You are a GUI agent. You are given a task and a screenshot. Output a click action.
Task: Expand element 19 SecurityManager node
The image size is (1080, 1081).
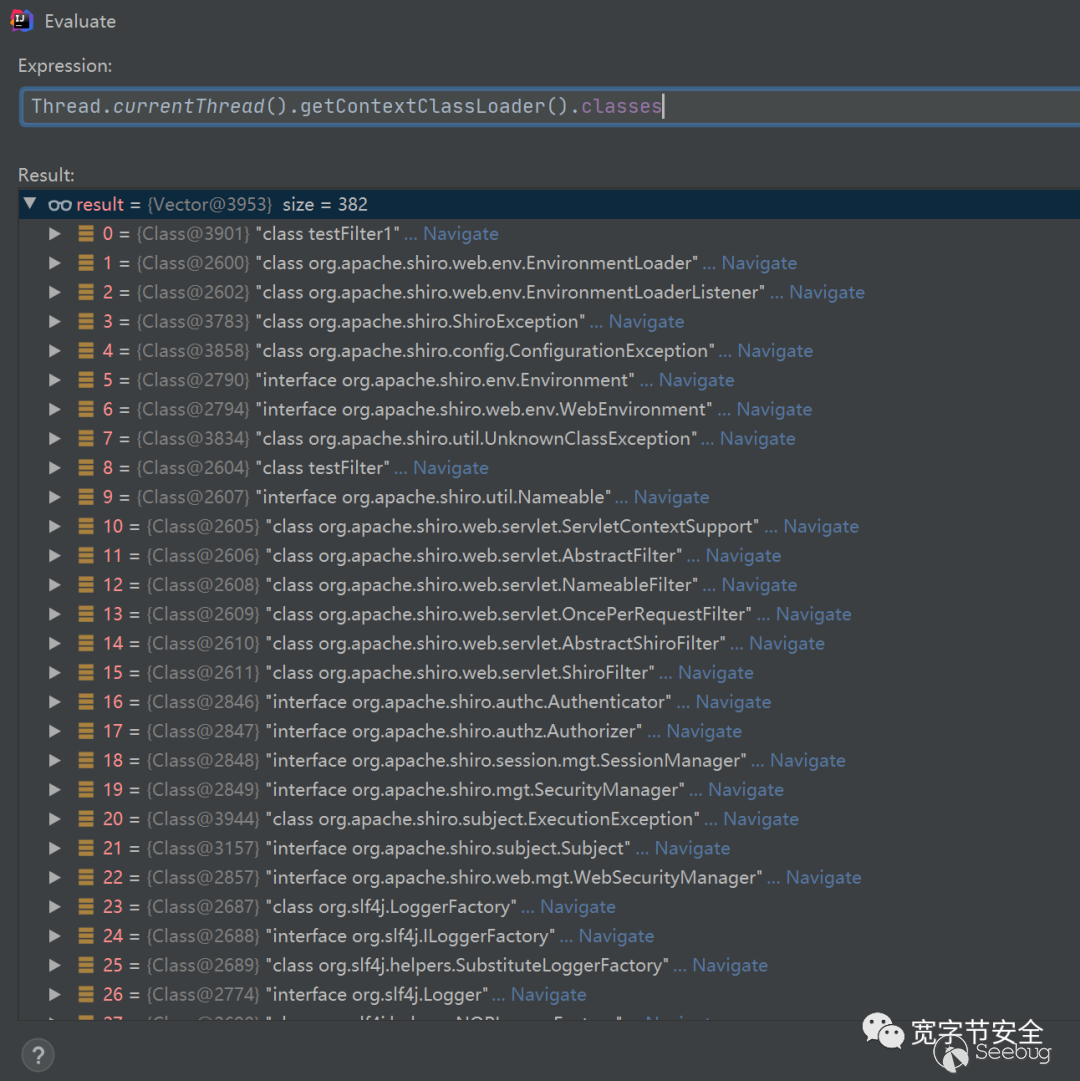point(55,790)
